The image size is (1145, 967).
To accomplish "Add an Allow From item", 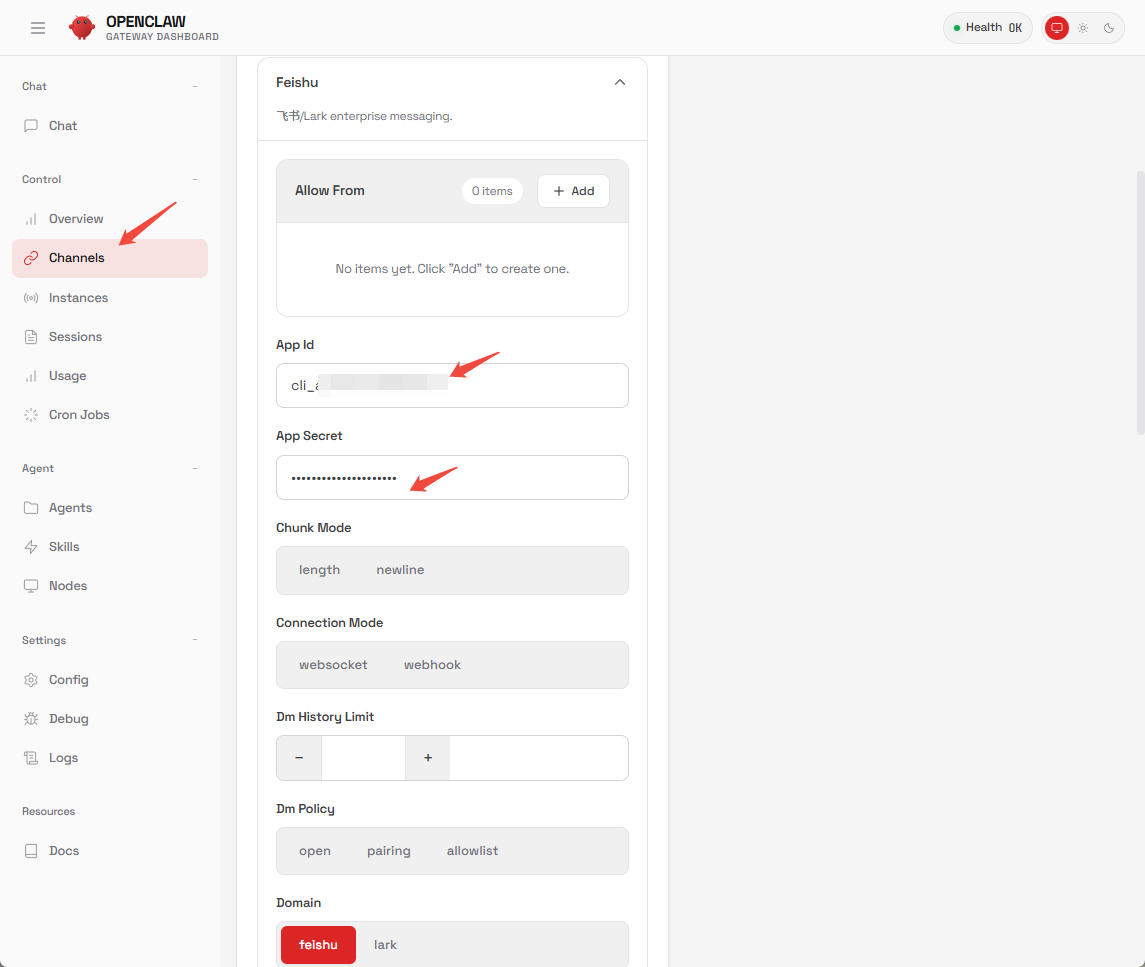I will point(573,191).
